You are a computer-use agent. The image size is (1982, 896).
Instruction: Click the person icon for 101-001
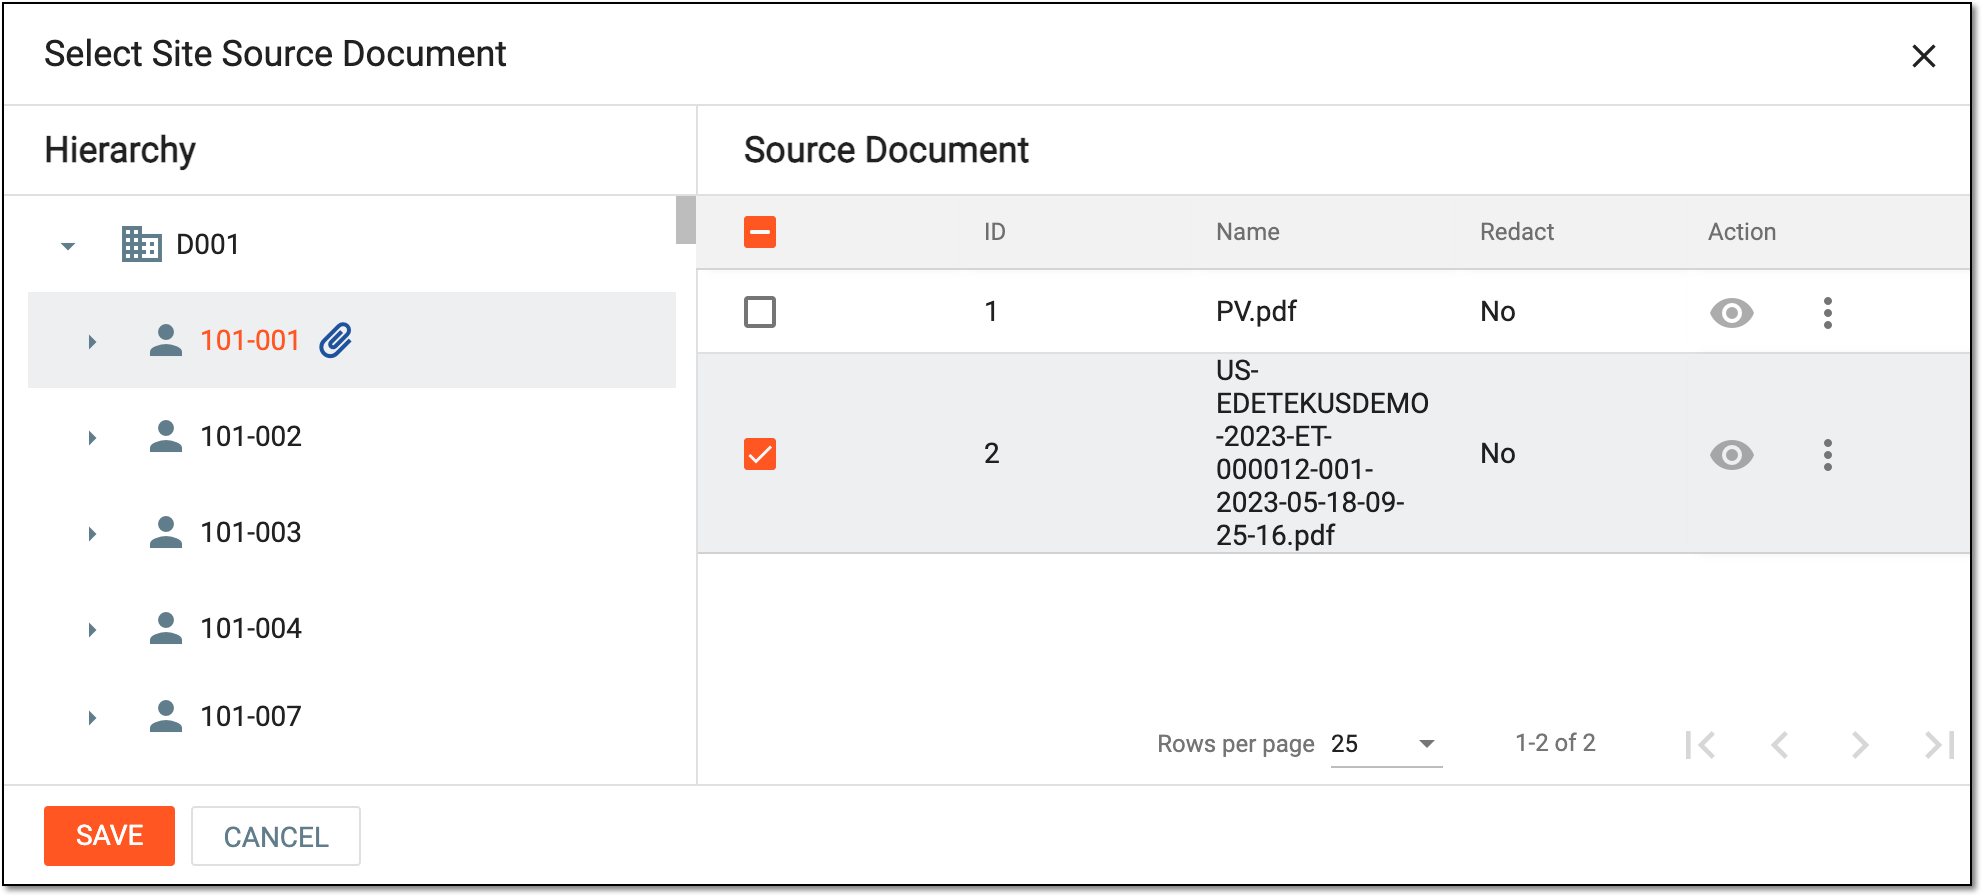click(166, 340)
